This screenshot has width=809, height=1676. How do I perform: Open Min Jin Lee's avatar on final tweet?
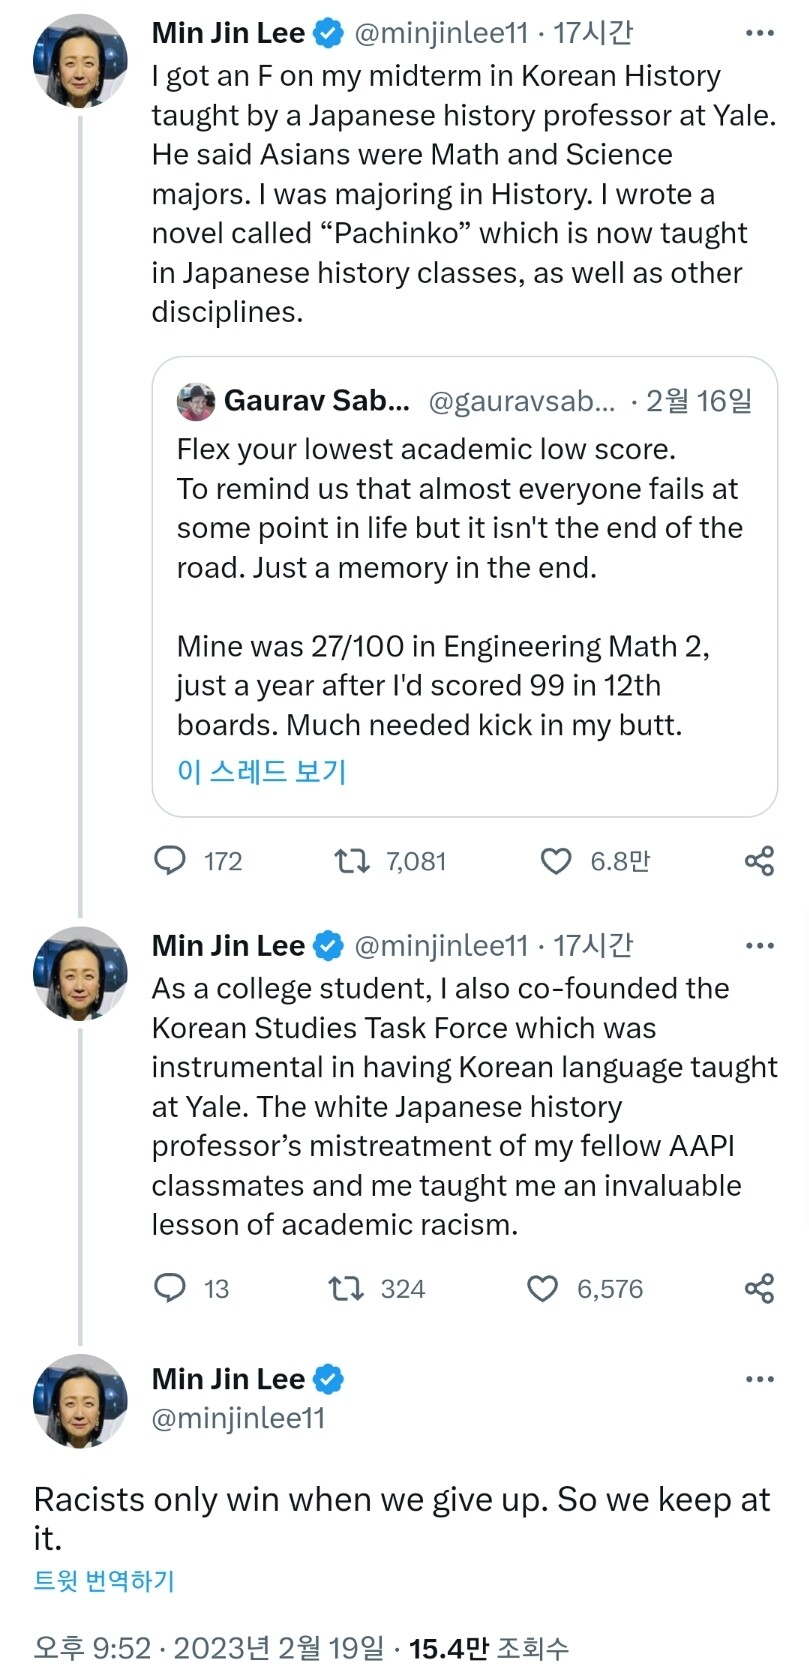[x=80, y=1401]
